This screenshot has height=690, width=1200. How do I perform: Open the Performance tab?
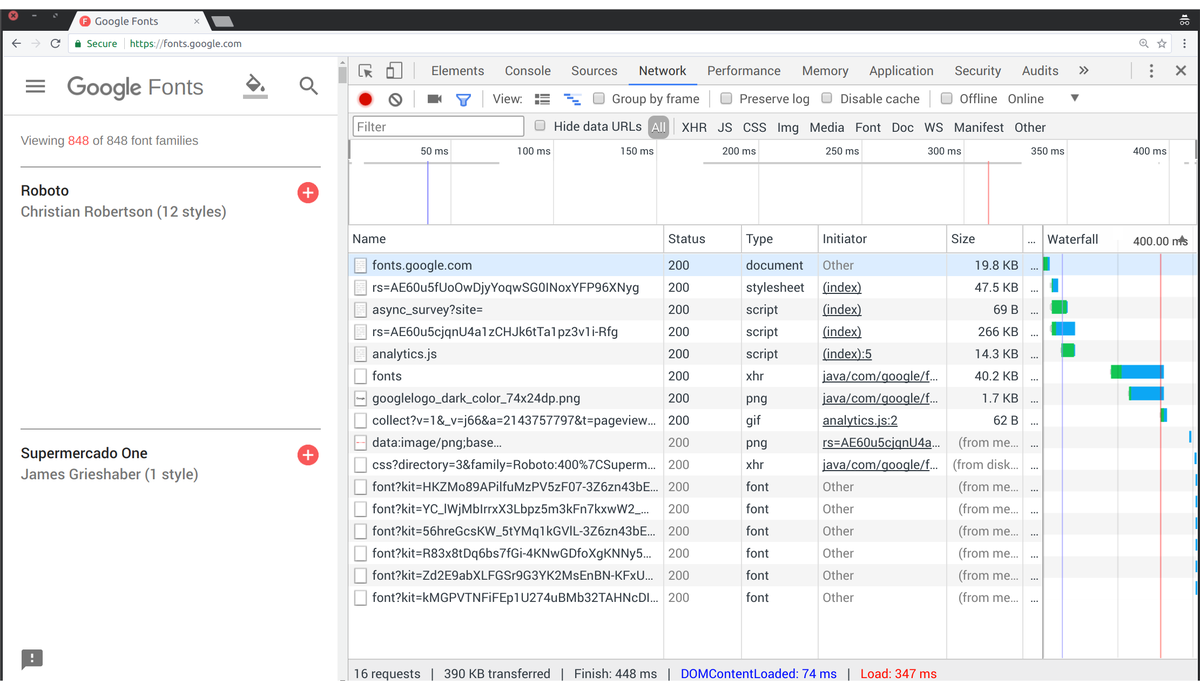click(x=744, y=71)
